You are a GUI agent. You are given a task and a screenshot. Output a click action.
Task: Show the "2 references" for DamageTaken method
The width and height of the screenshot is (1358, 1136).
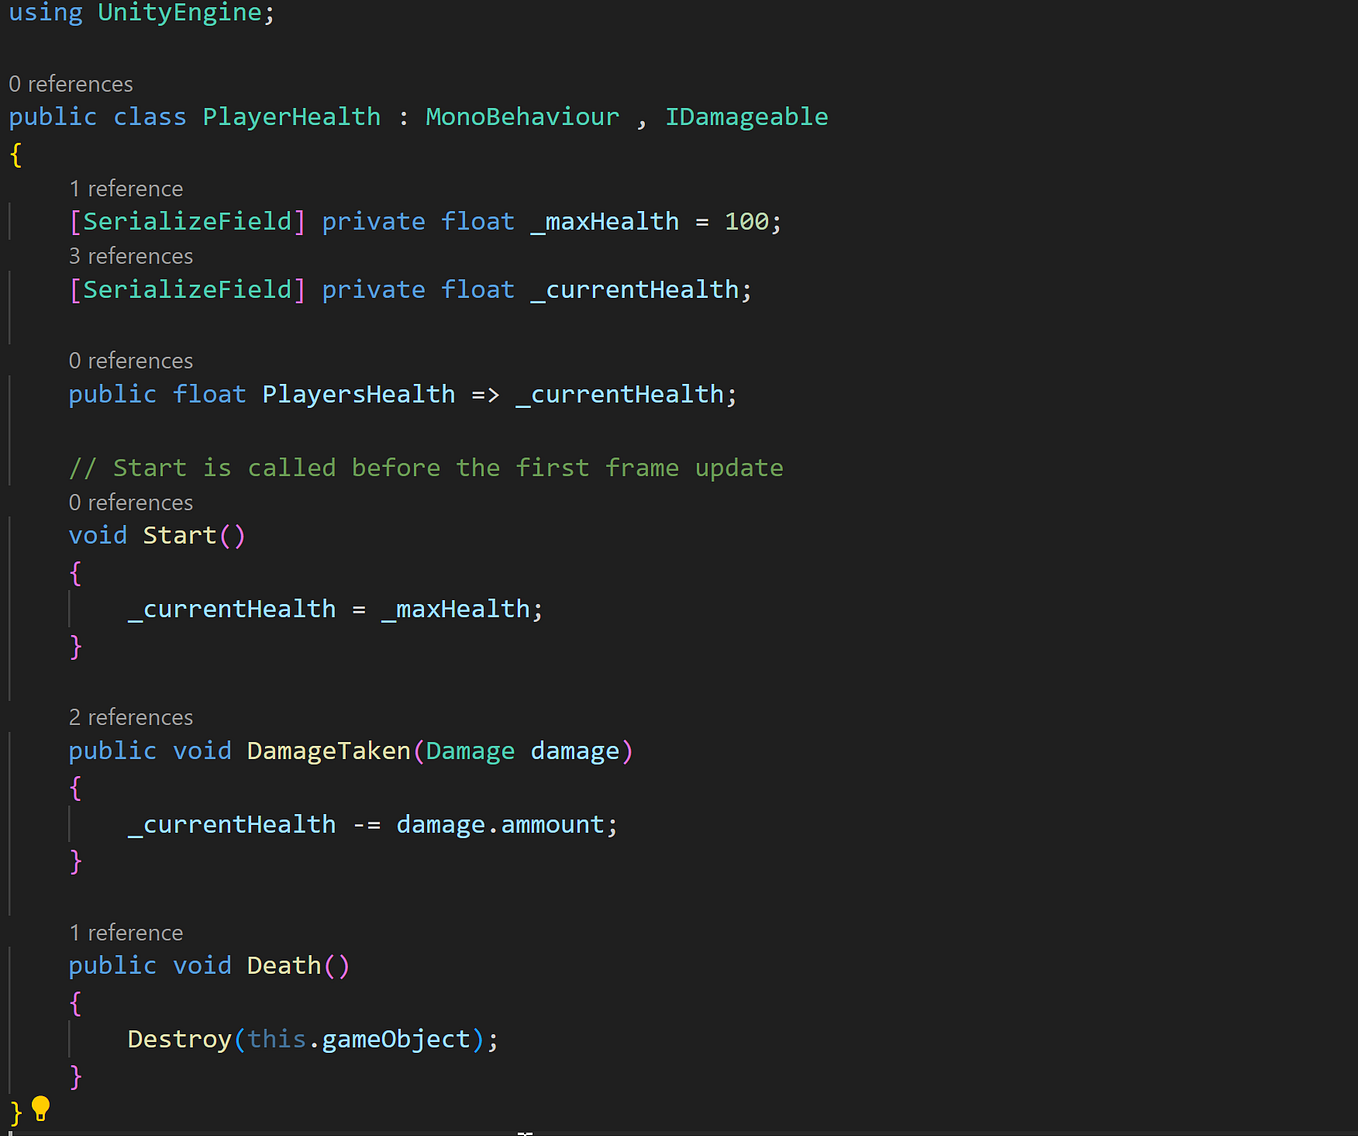130,717
